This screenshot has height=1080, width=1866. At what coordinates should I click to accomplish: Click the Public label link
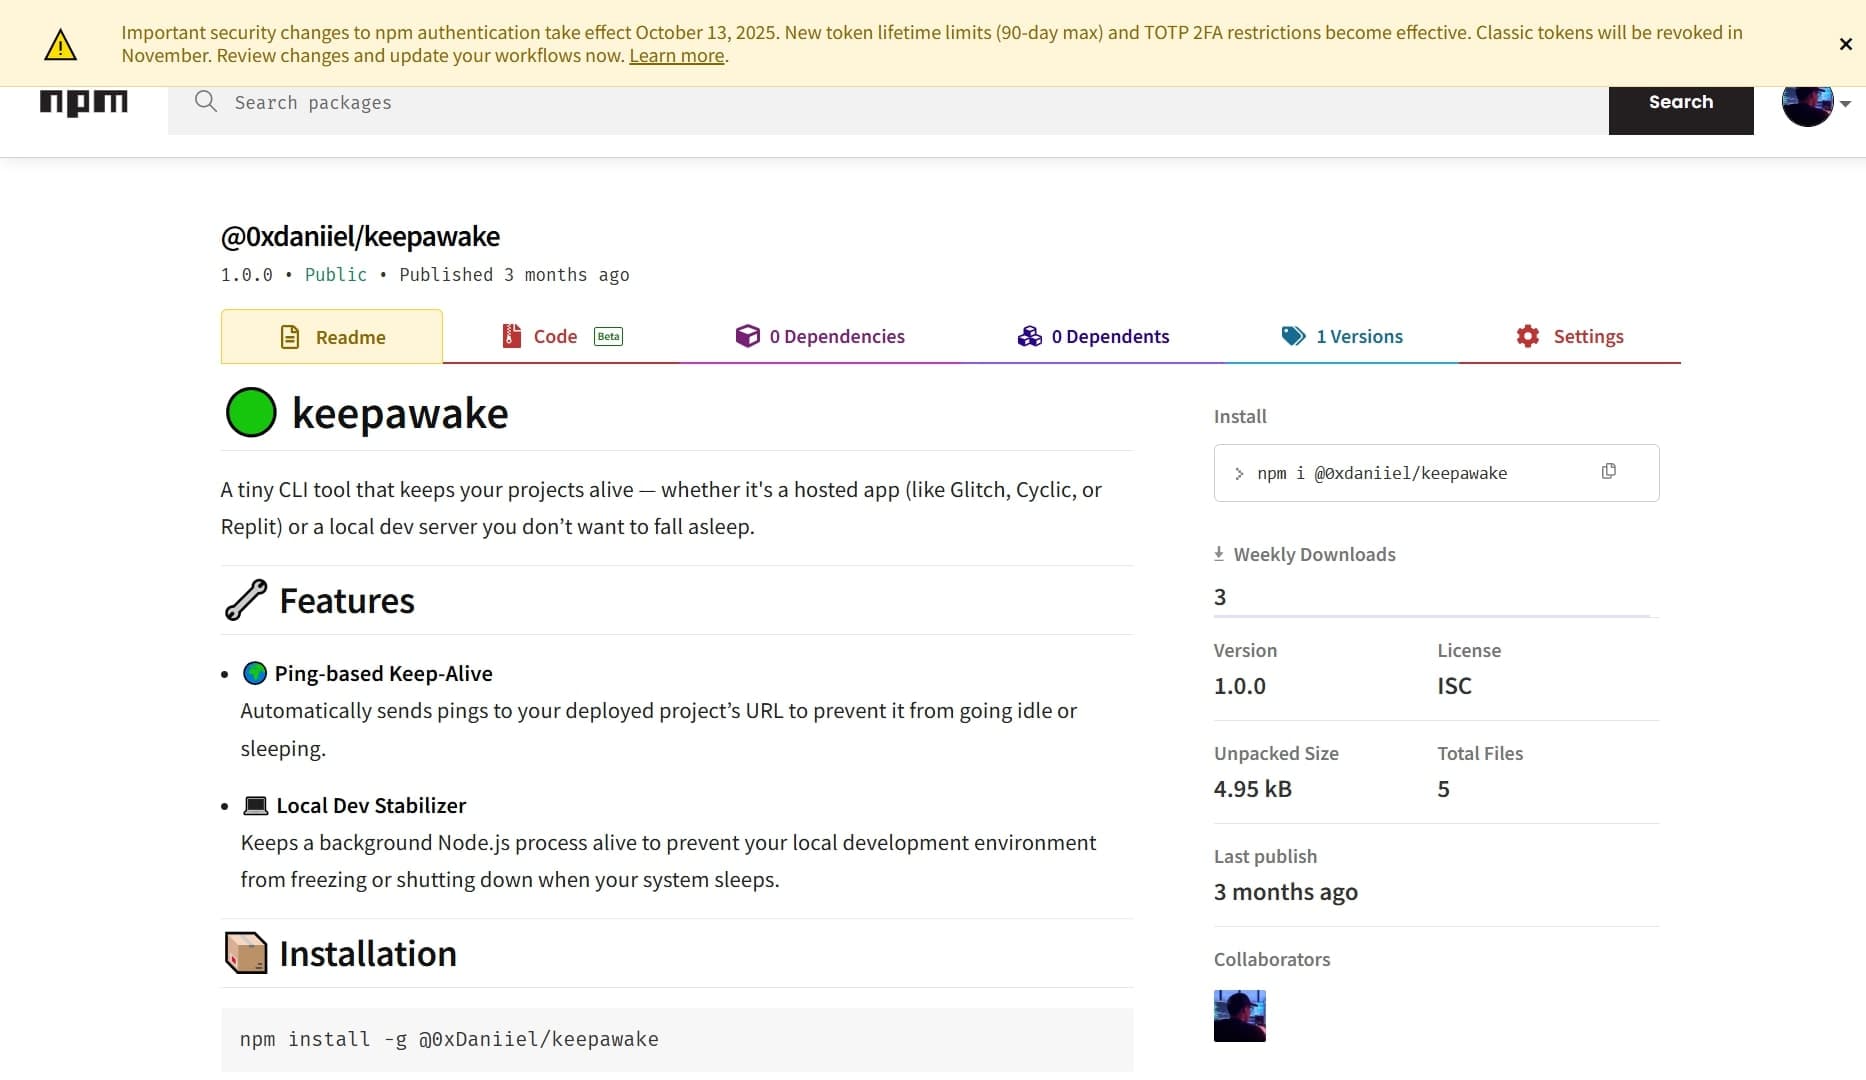click(x=335, y=275)
